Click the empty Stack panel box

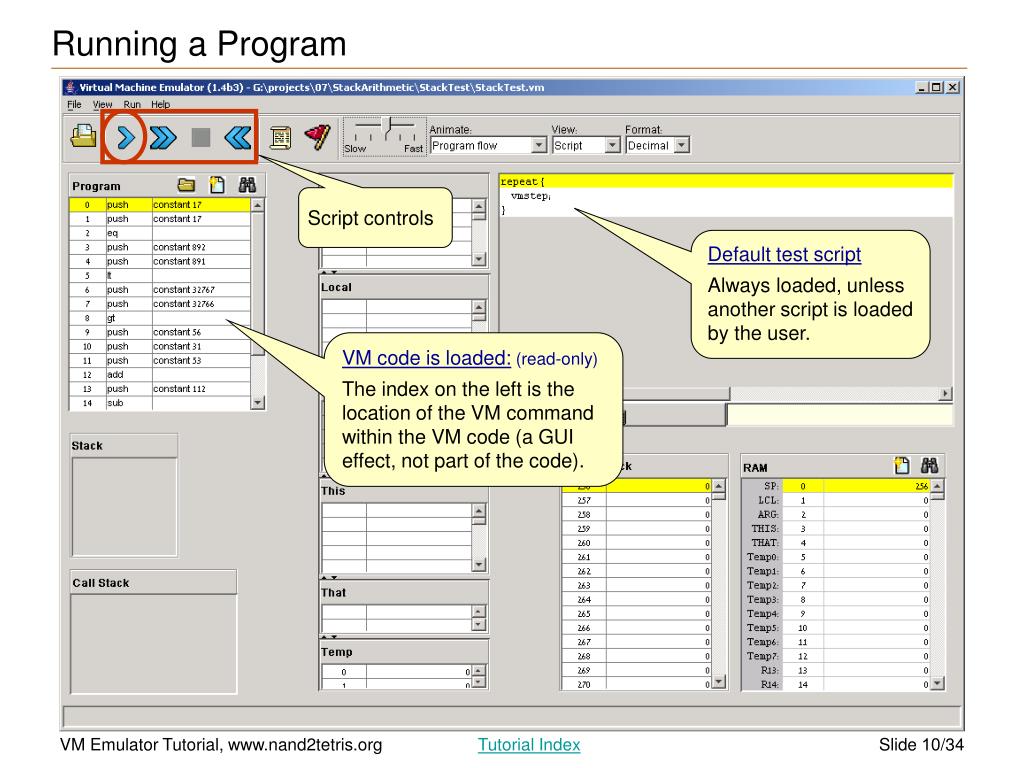(124, 507)
